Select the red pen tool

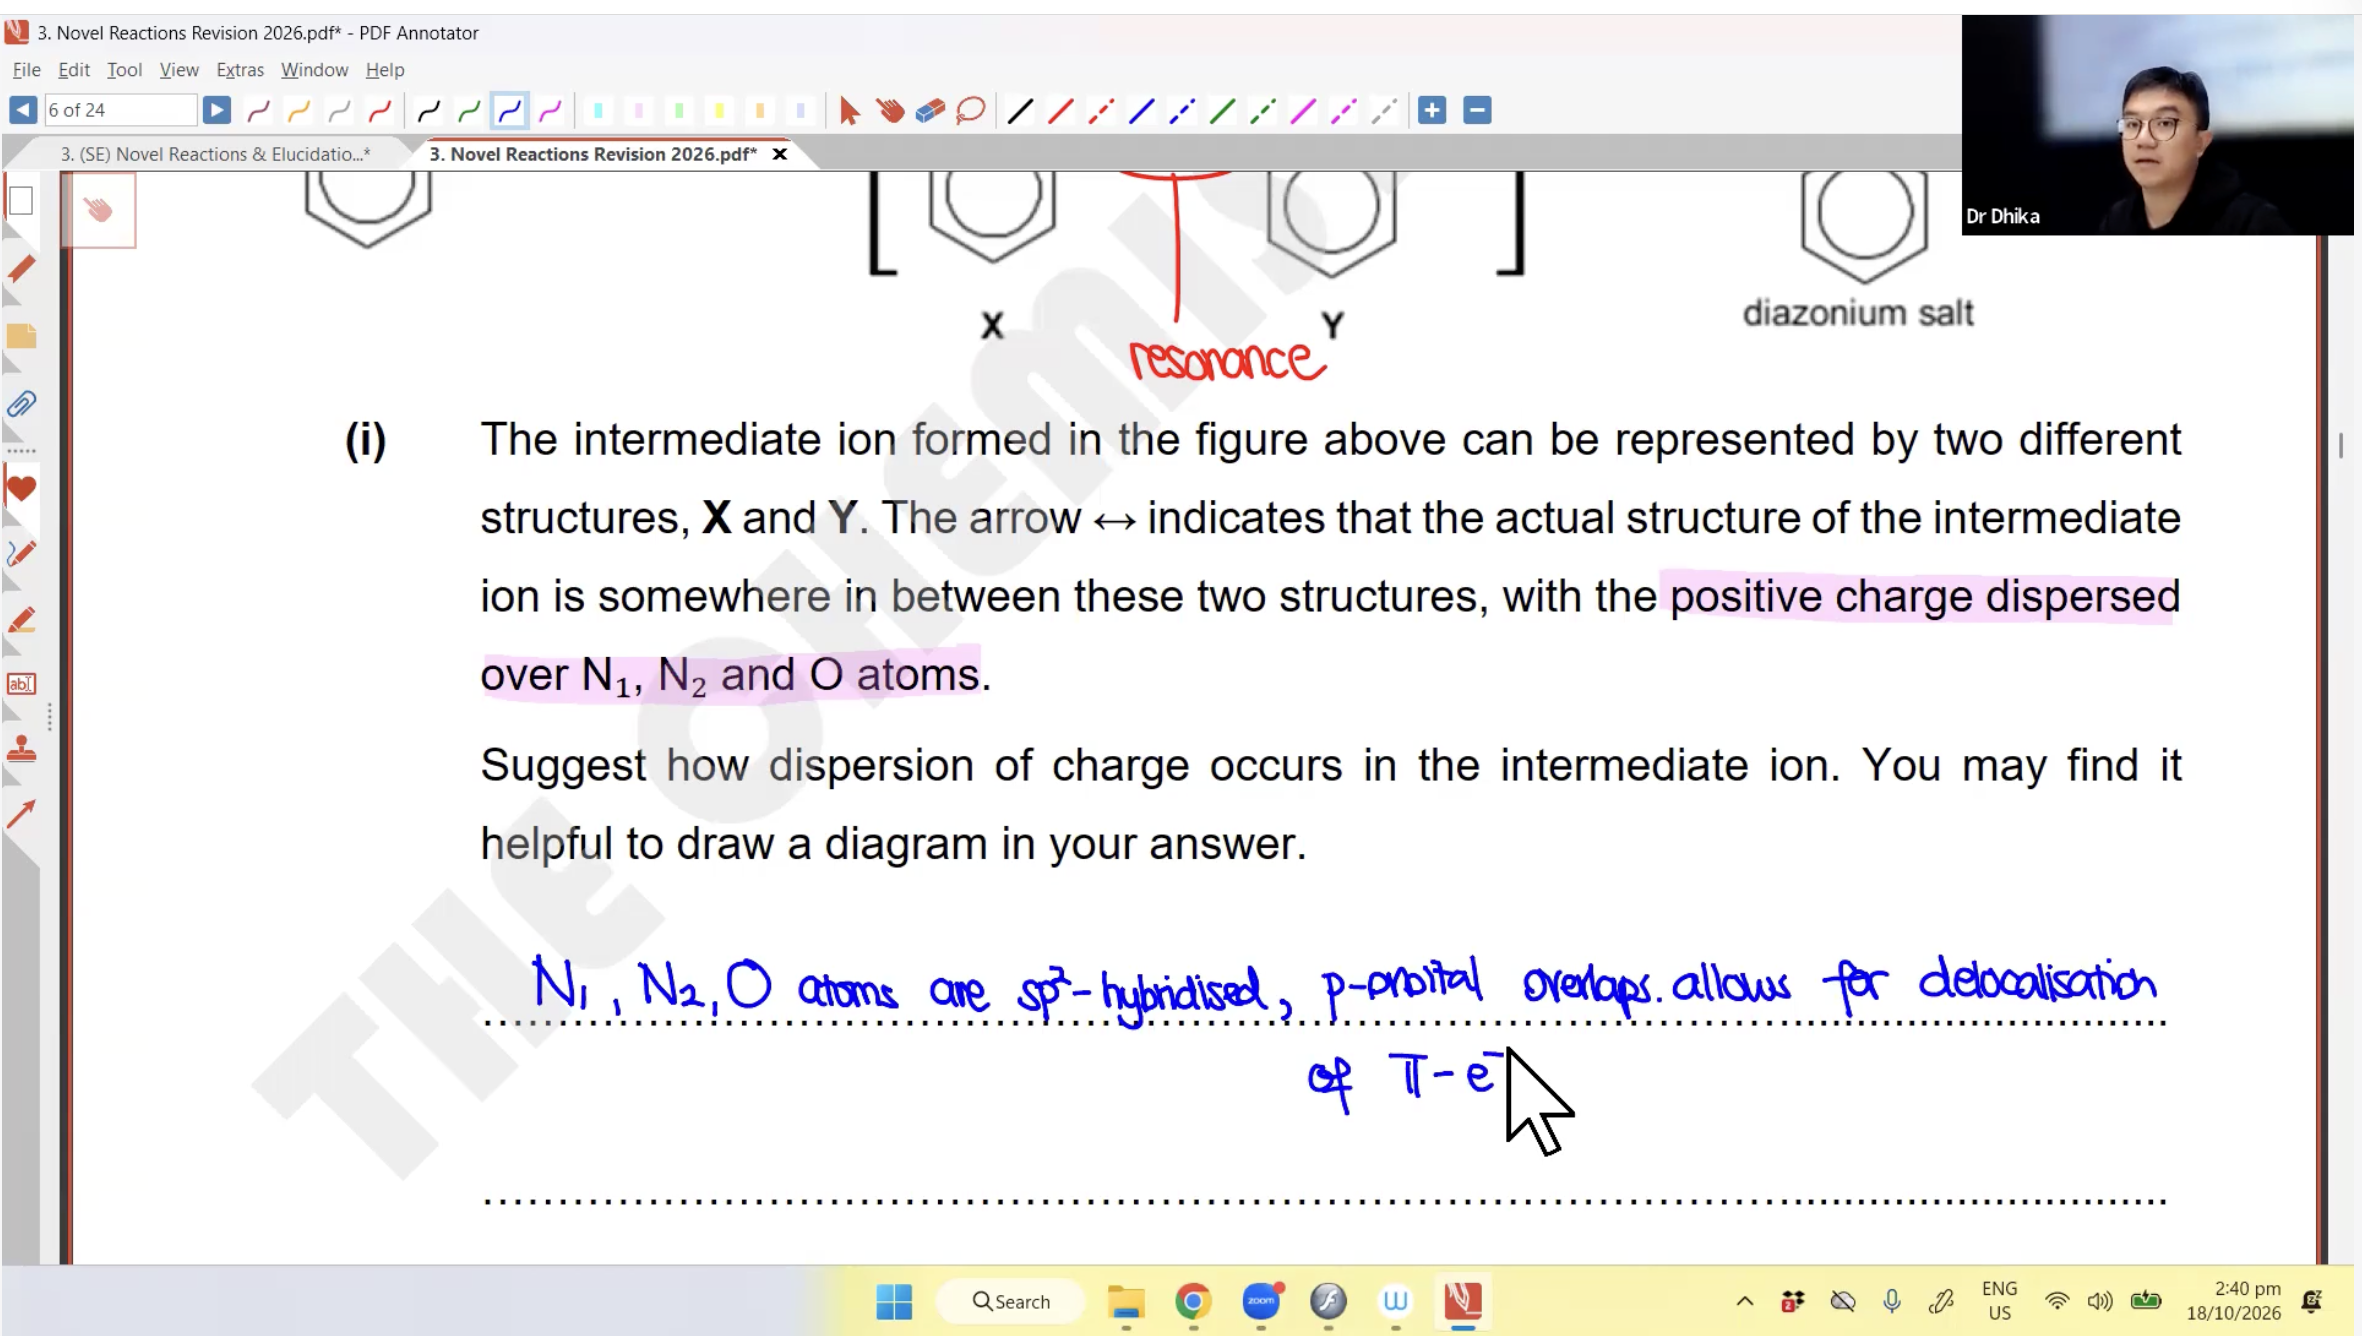coord(379,110)
